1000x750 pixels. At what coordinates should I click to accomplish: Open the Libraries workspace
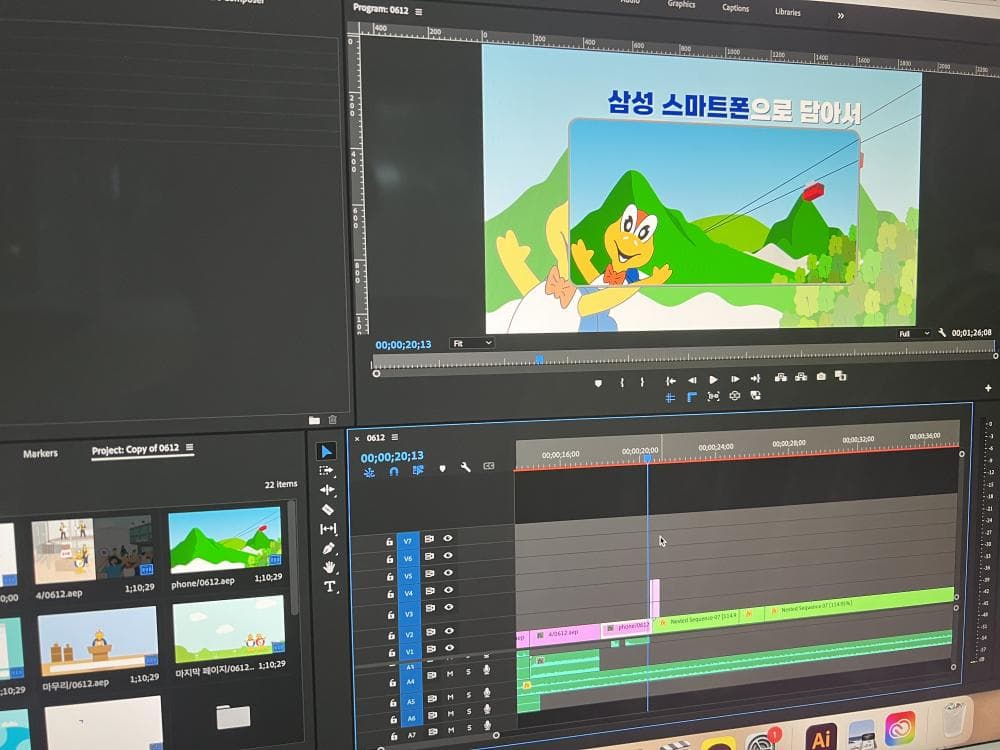tap(788, 11)
